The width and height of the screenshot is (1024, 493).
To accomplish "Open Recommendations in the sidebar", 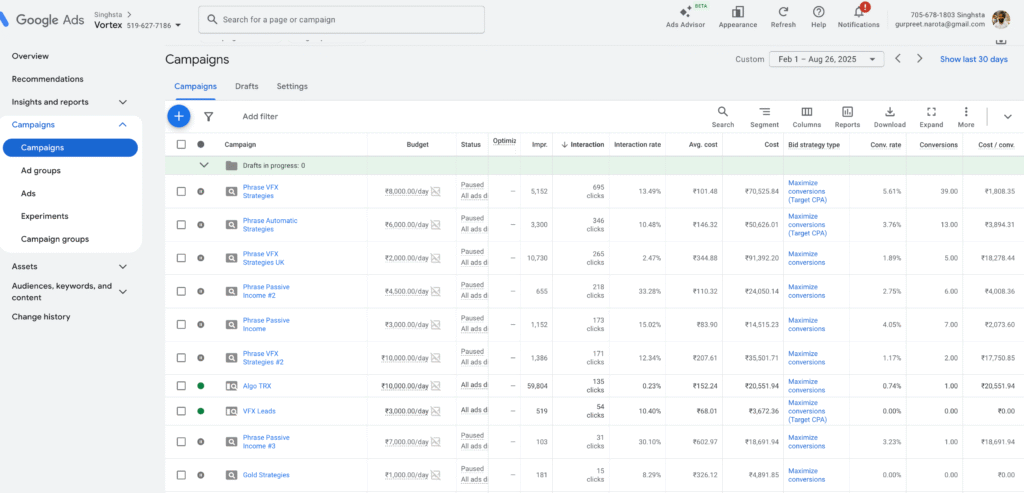I will (48, 79).
